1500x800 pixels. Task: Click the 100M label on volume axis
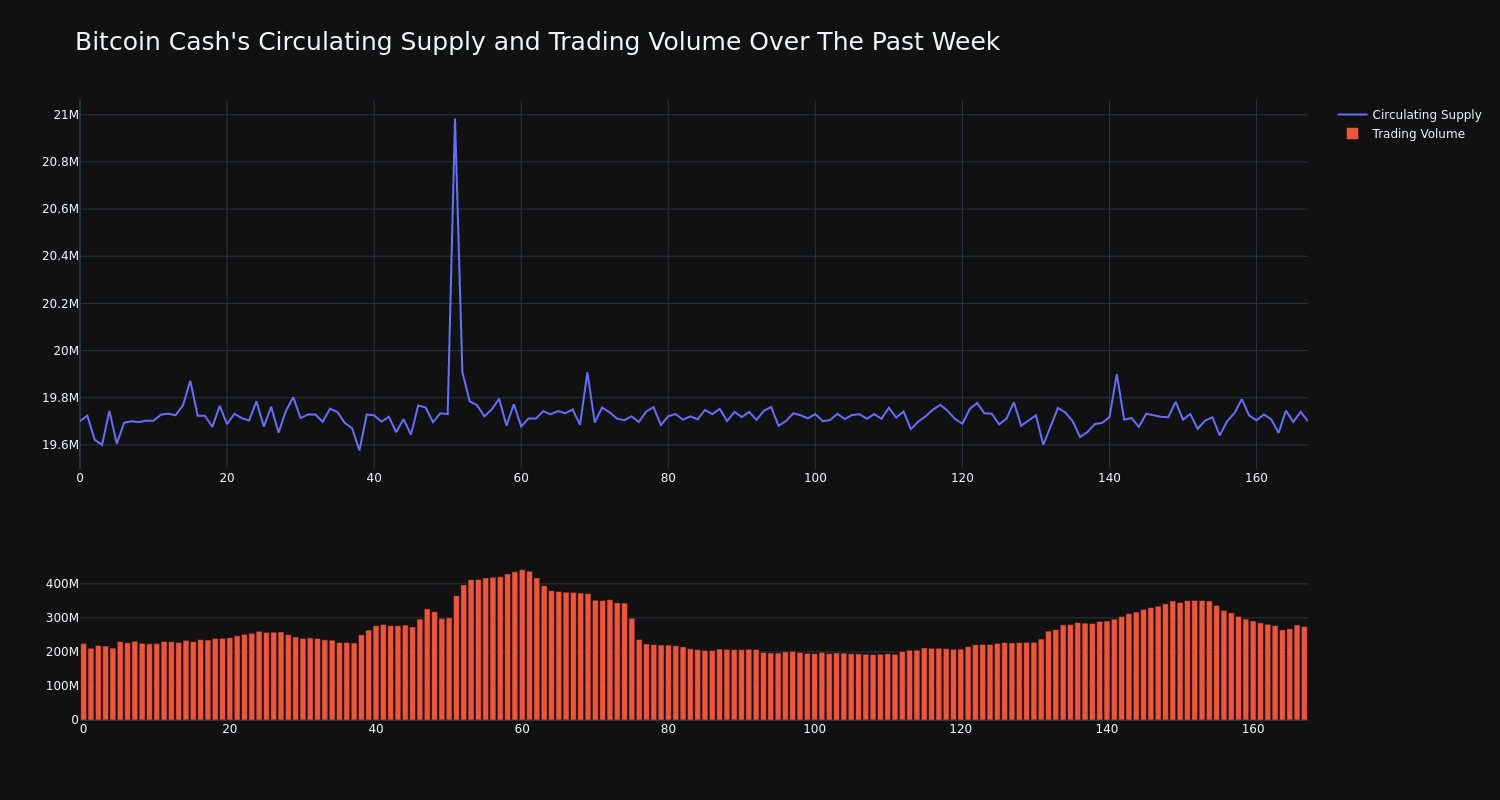(x=61, y=686)
